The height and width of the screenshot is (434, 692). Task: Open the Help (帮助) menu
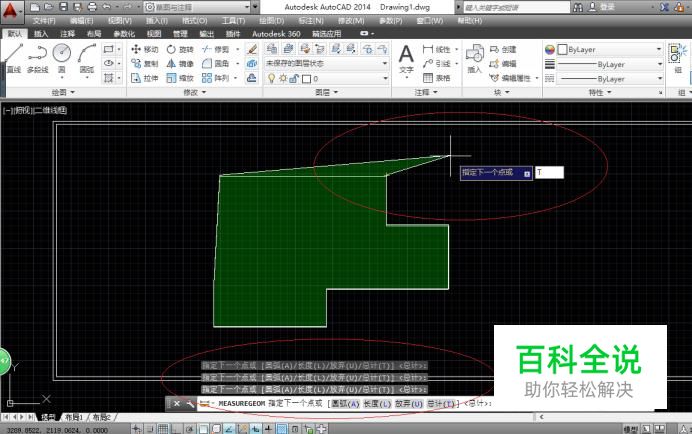click(x=470, y=21)
